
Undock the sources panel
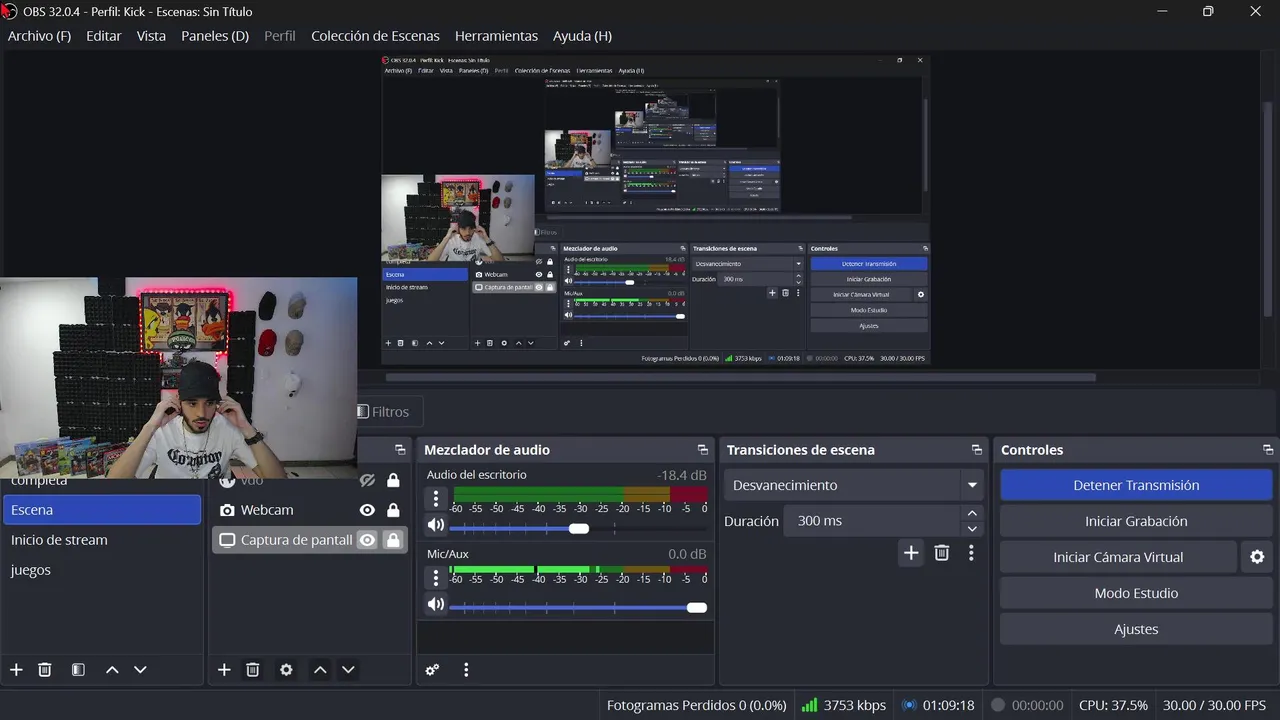pos(400,450)
